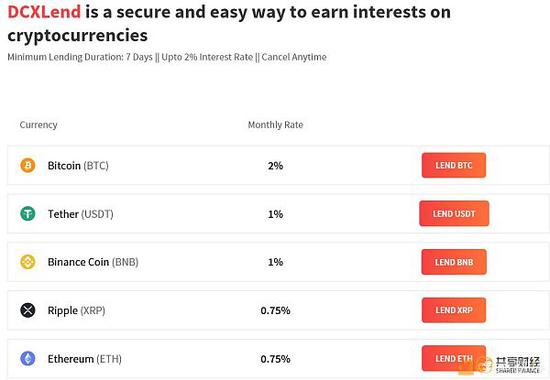
Task: Select the Ripple (XRP) row label
Action: point(76,311)
